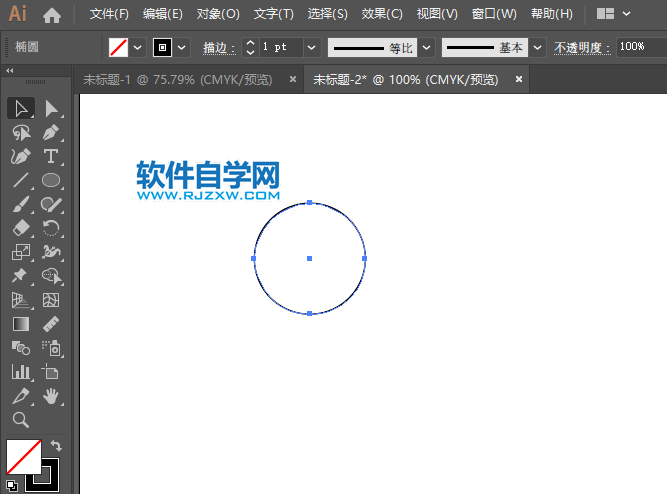Open the 文件(F) menu
Image resolution: width=667 pixels, height=494 pixels.
point(109,14)
